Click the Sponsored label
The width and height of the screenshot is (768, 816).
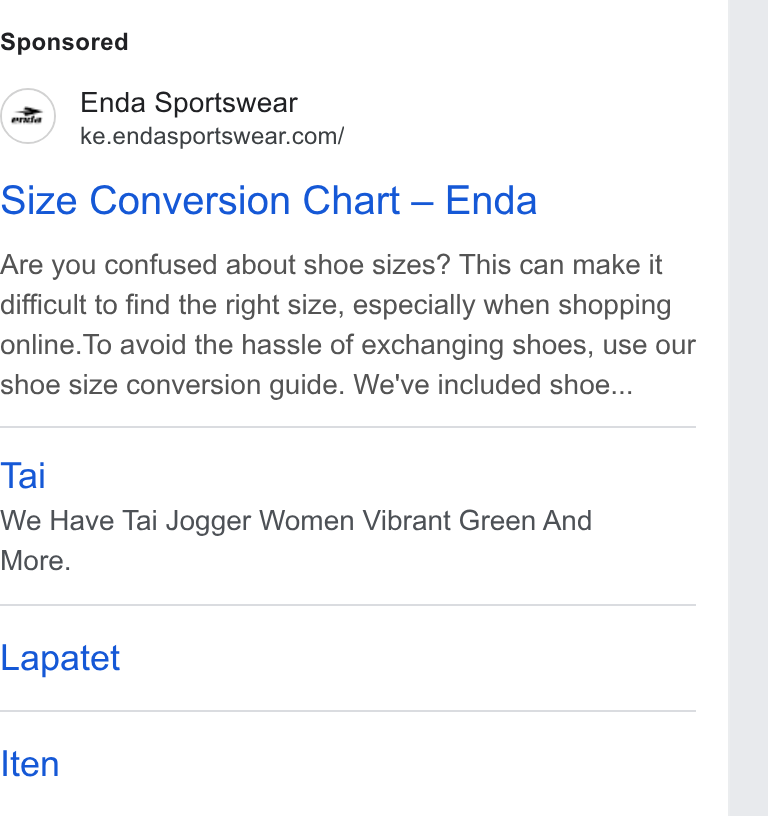coord(64,42)
